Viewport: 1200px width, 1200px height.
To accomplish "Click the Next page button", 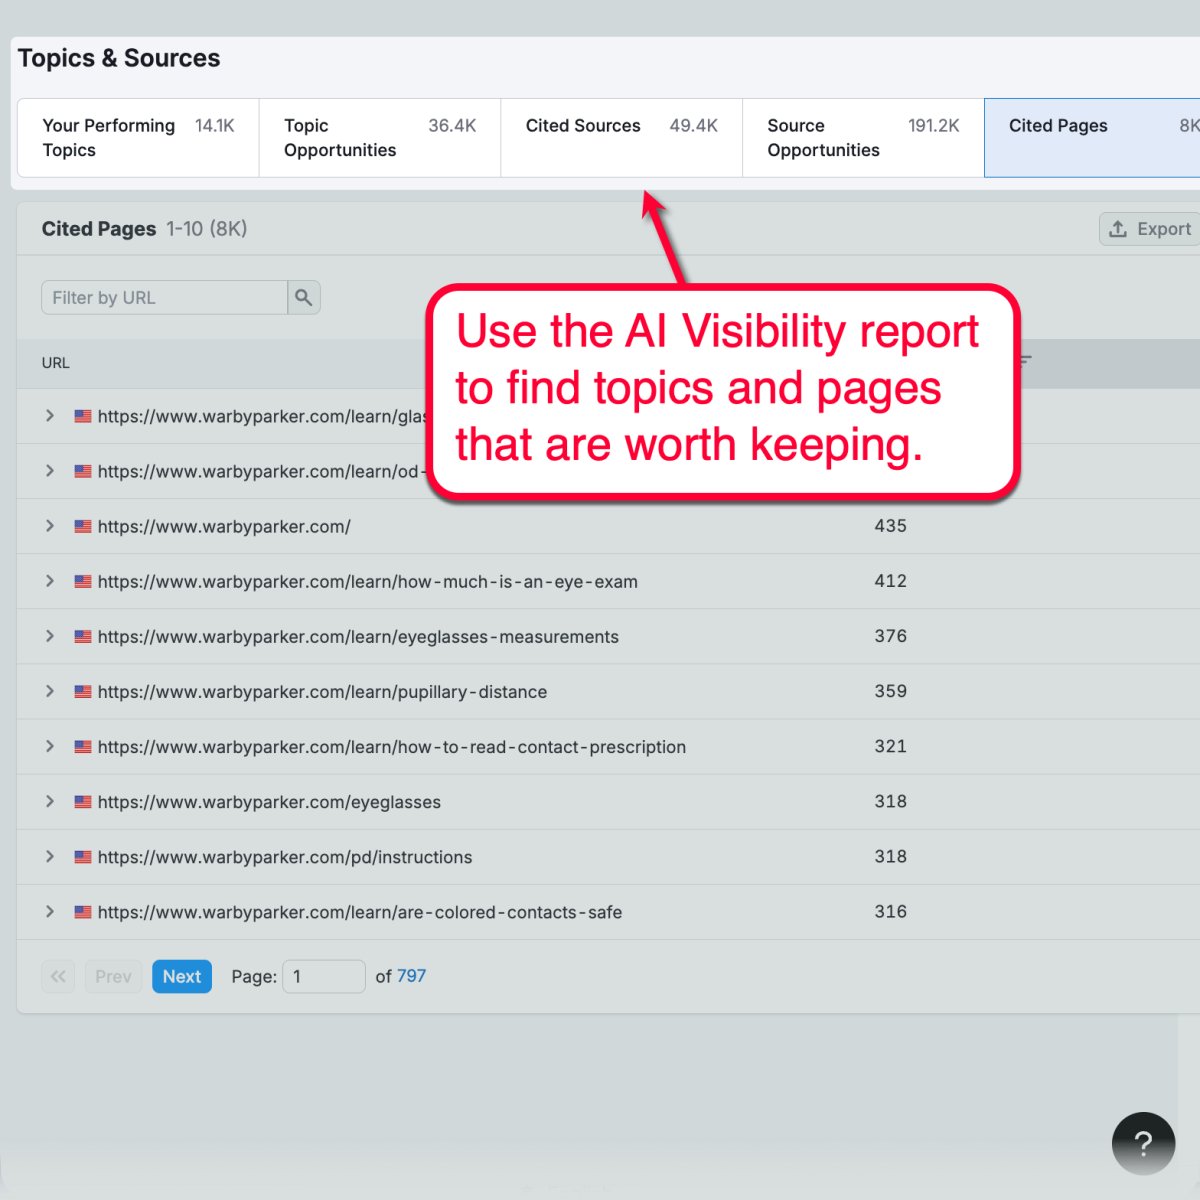I will (x=182, y=976).
